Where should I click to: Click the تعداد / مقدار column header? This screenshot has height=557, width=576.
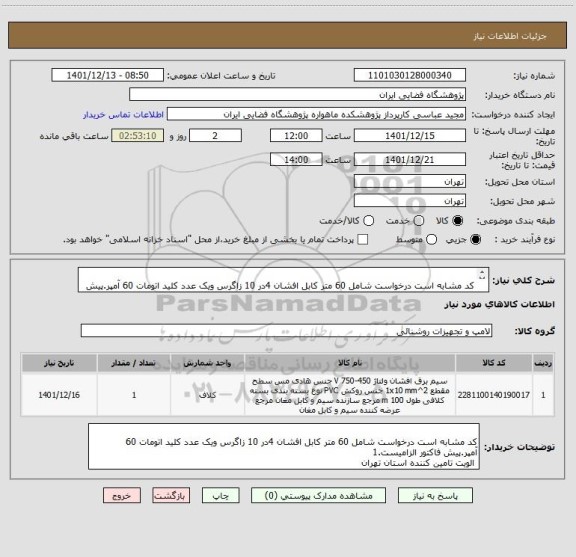[x=134, y=363]
